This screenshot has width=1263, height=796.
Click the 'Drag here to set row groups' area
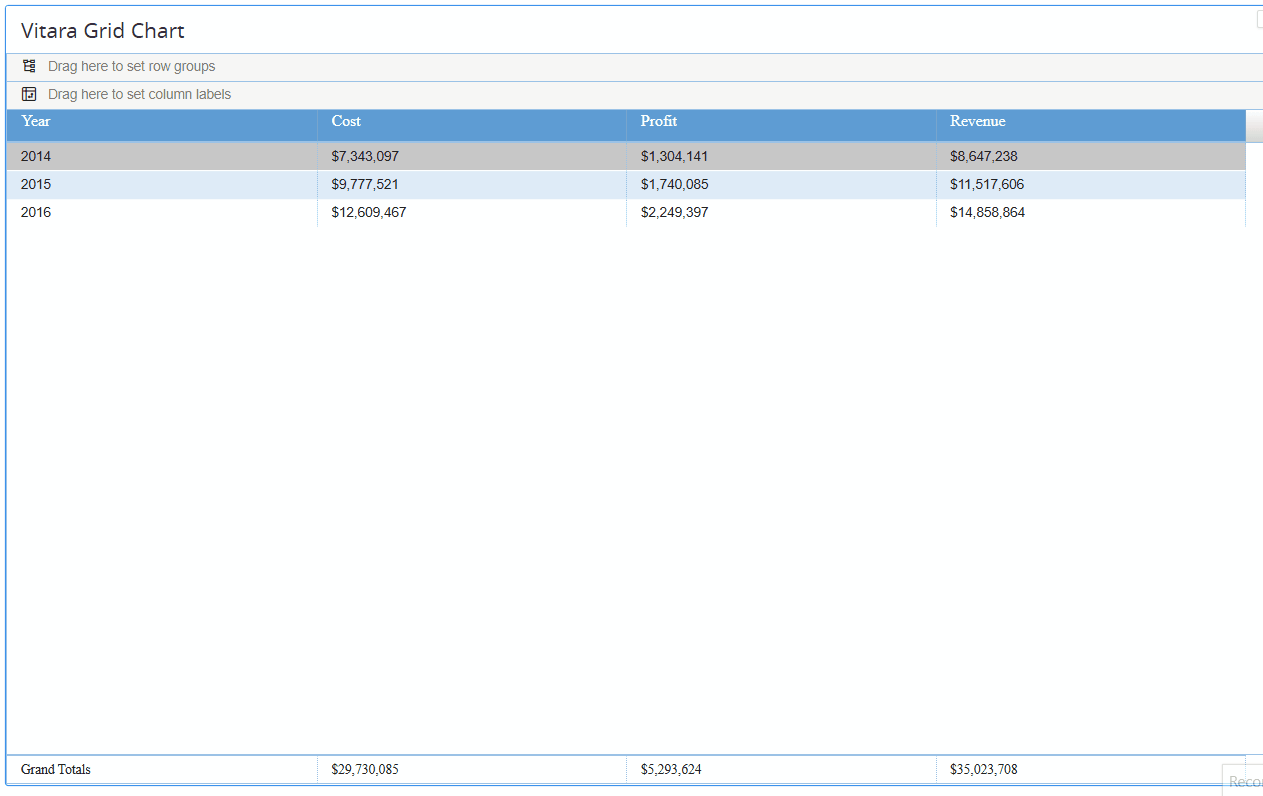click(x=131, y=66)
